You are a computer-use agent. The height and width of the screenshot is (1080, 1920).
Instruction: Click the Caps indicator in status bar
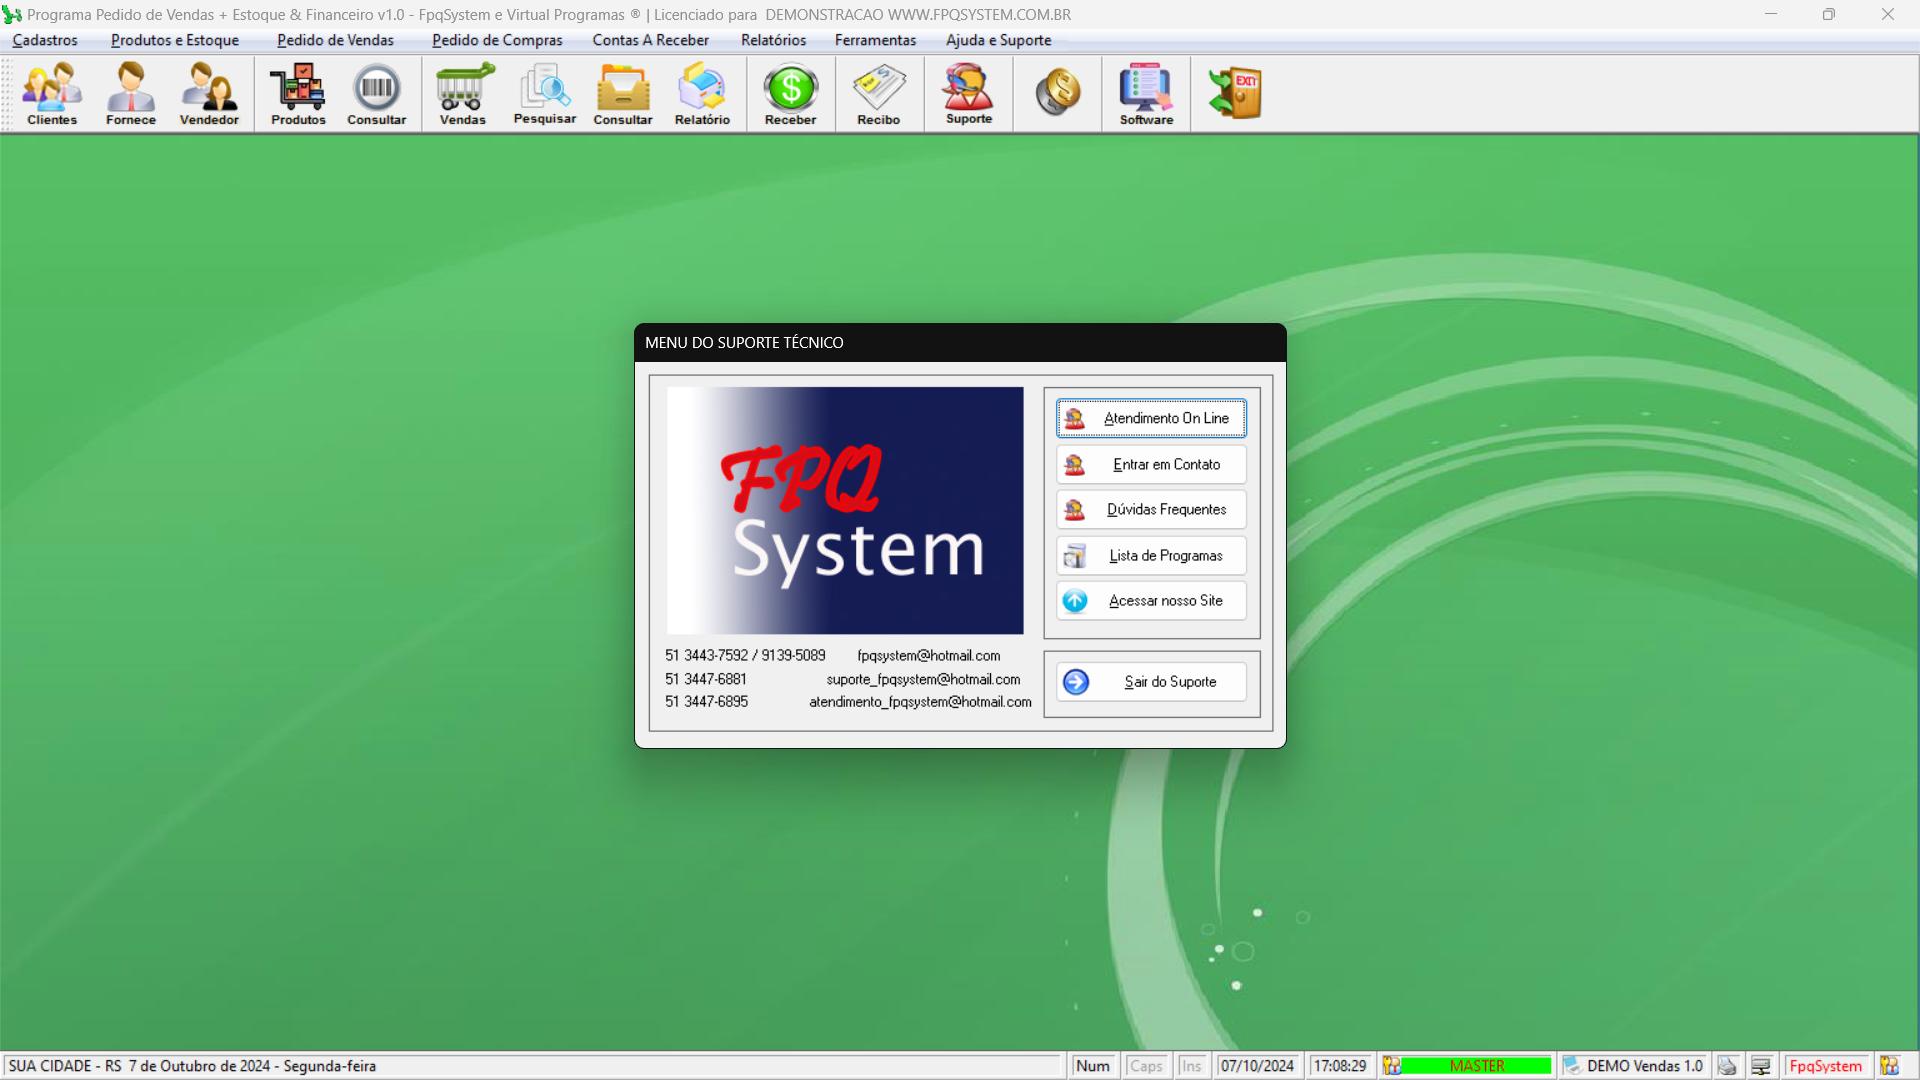[1146, 1066]
